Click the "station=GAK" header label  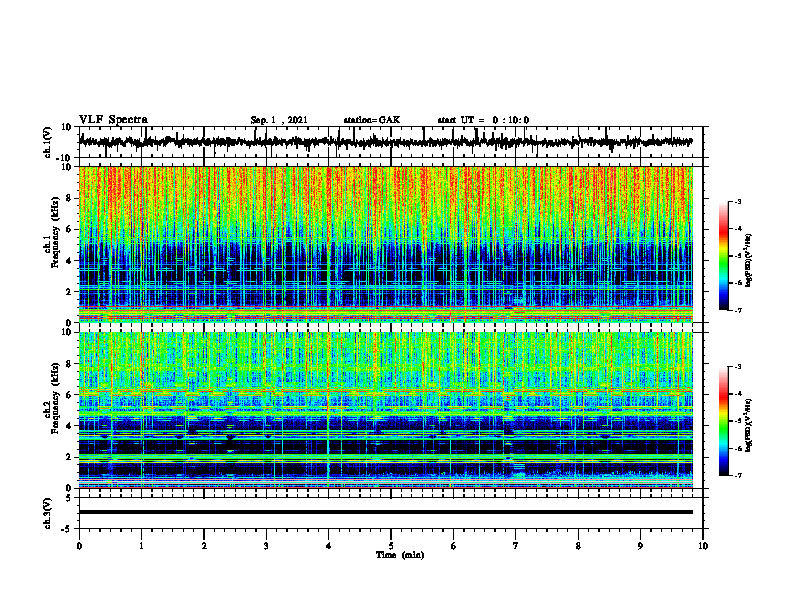pyautogui.click(x=372, y=120)
